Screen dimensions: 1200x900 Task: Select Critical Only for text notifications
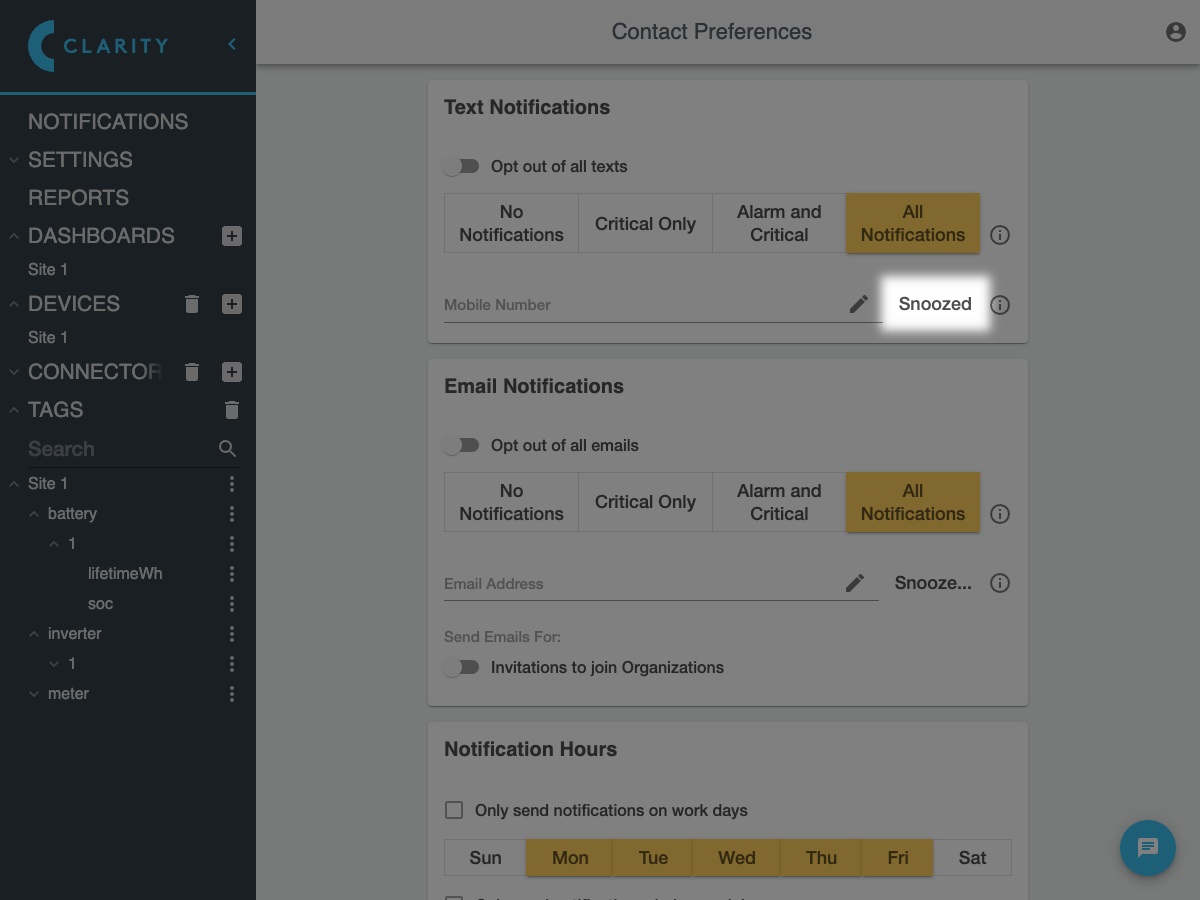coord(645,224)
